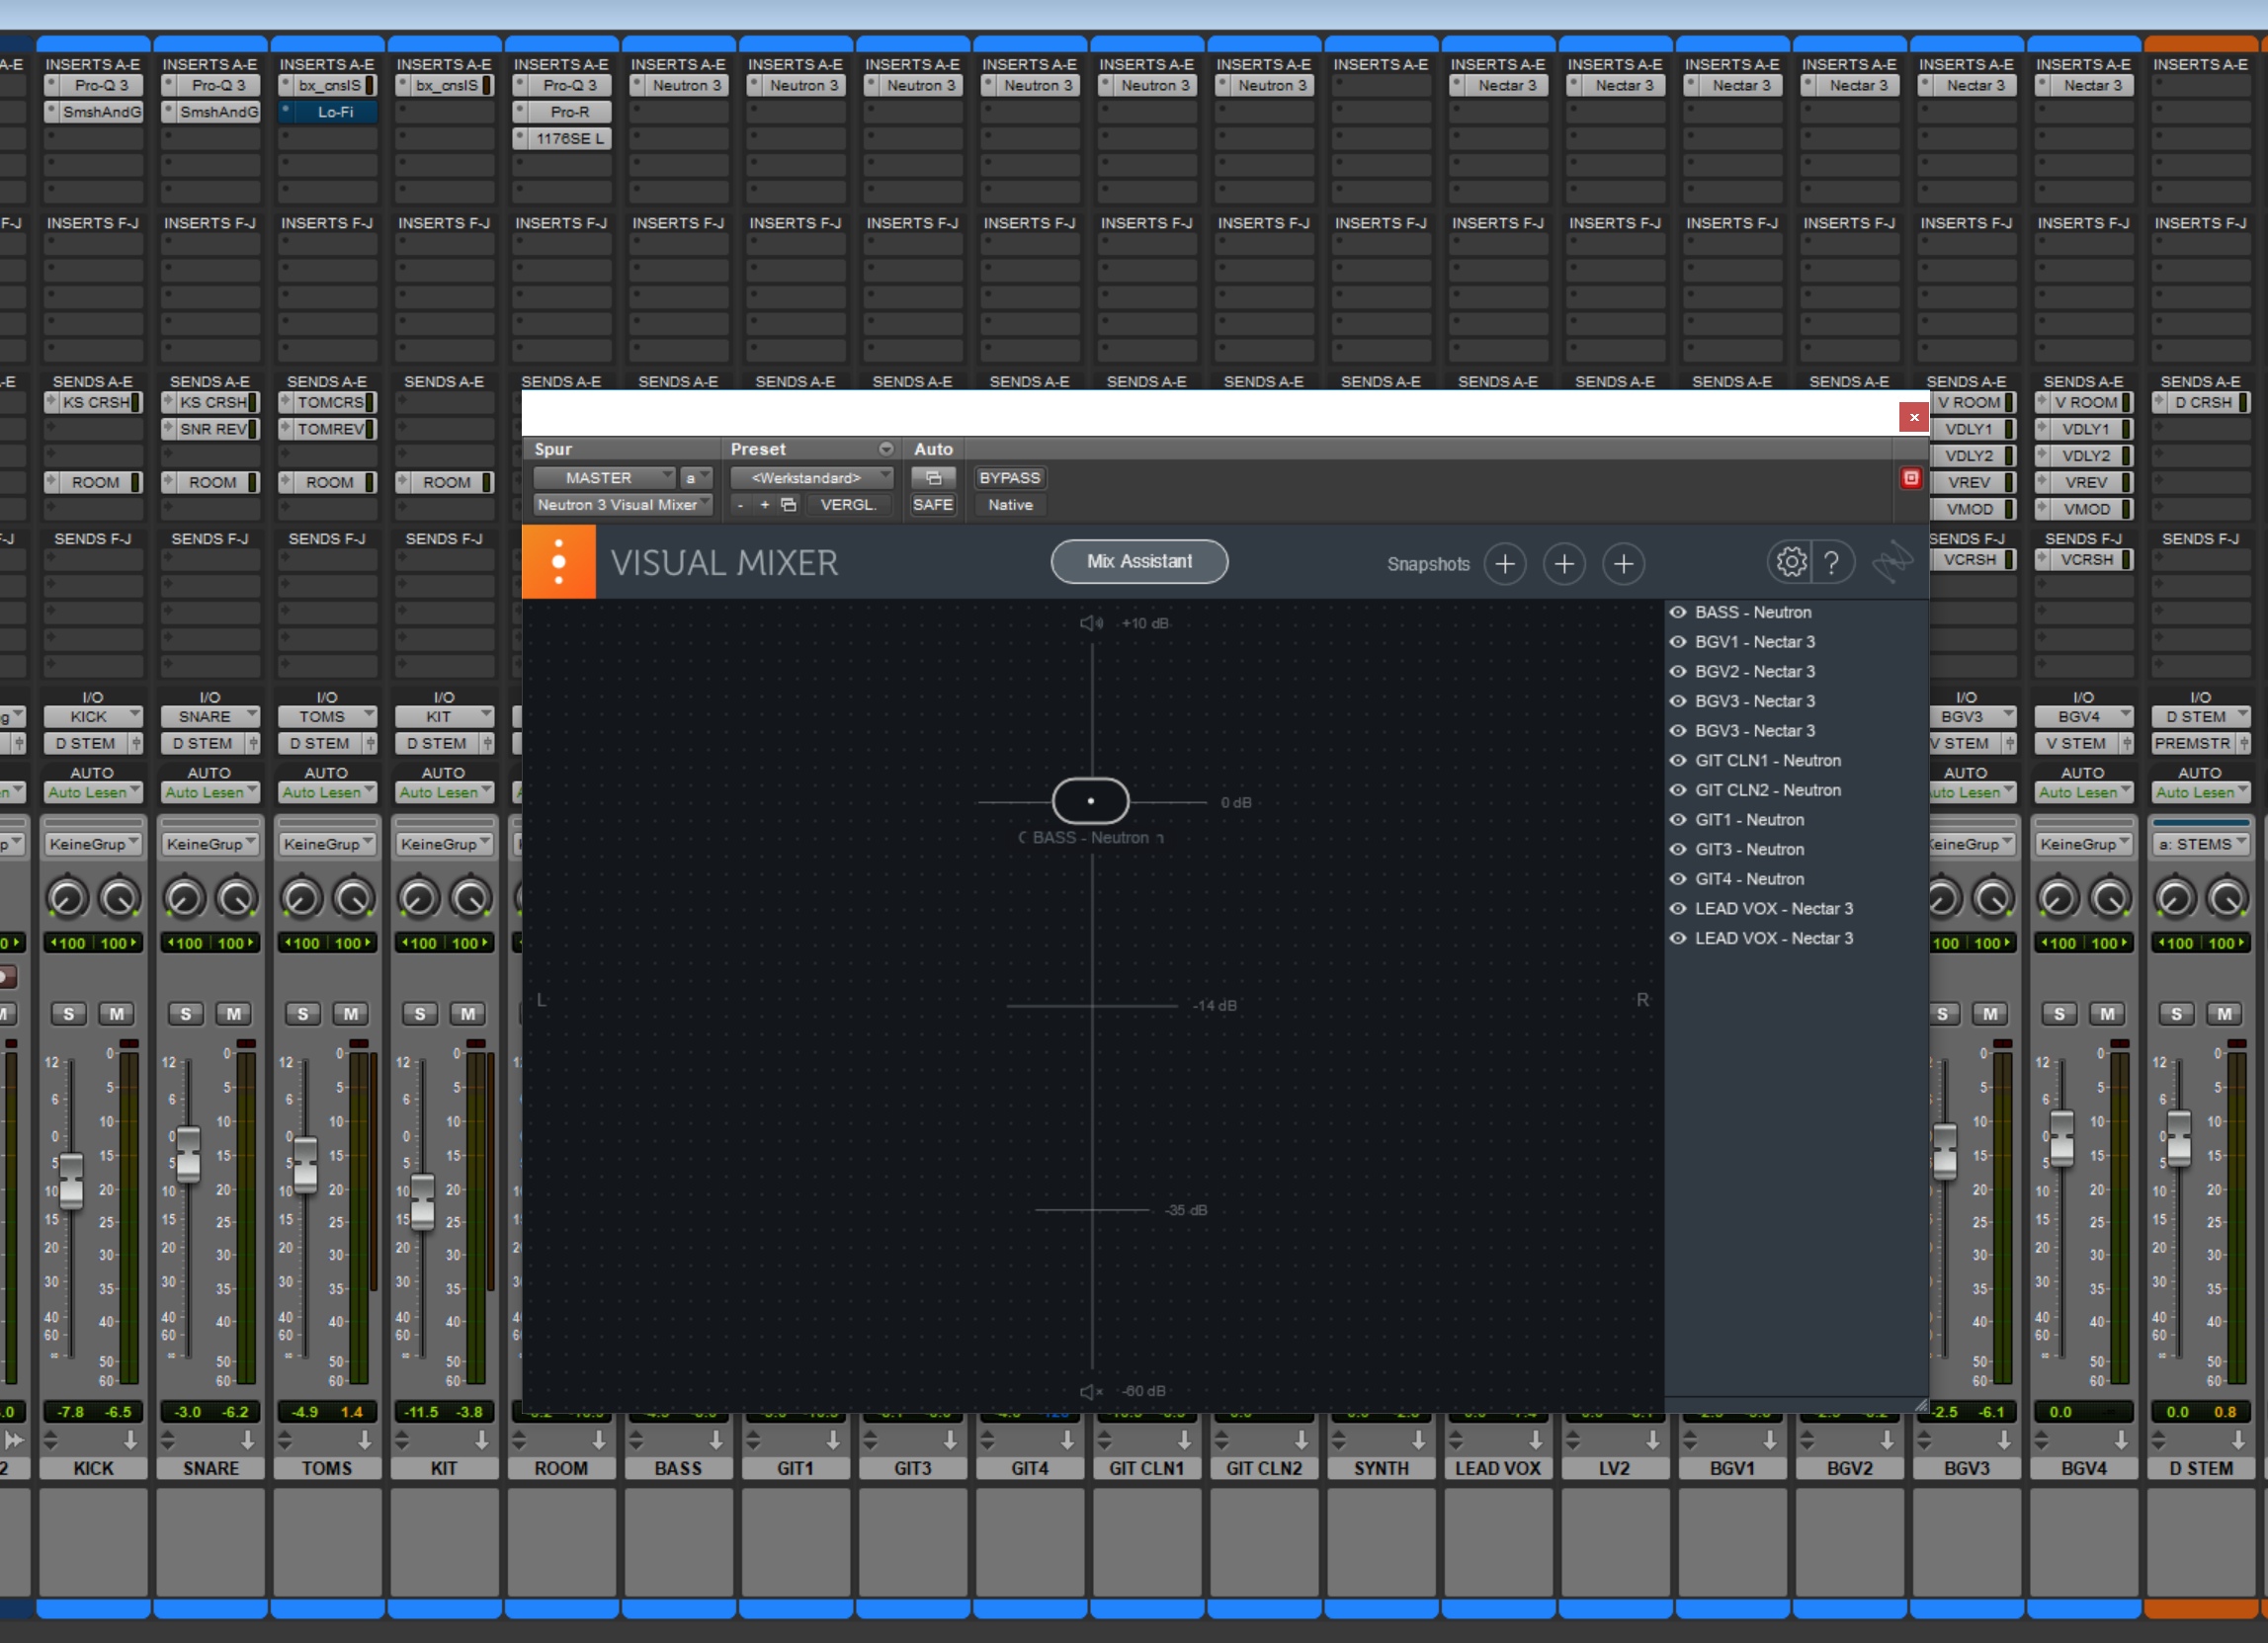Click the D STEM channel volume fader
Screen dimensions: 2268x1643
2179,1140
